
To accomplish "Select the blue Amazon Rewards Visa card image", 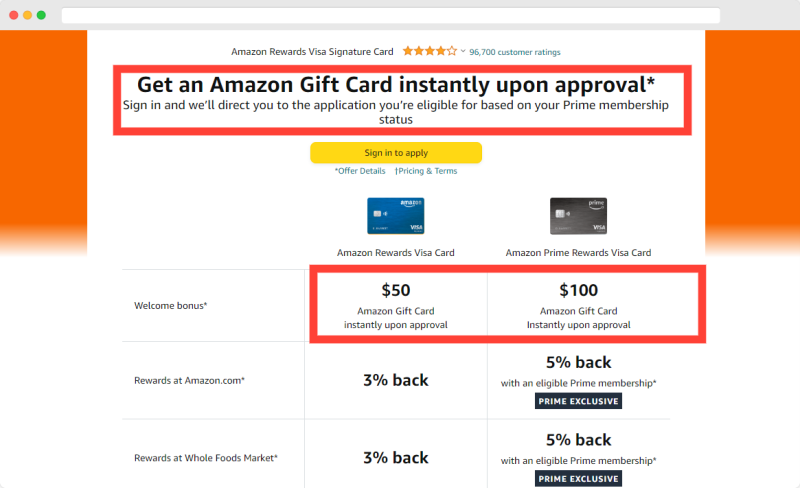I will coord(396,216).
